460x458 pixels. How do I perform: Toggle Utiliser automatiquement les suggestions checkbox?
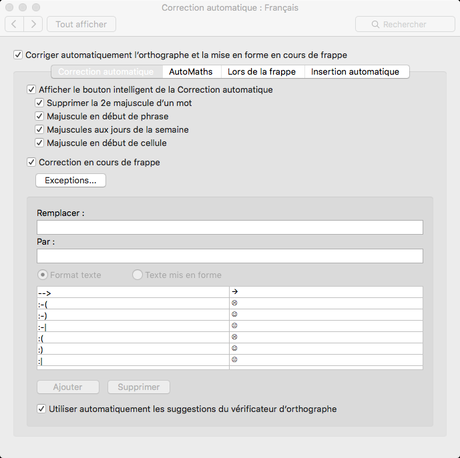(x=41, y=409)
